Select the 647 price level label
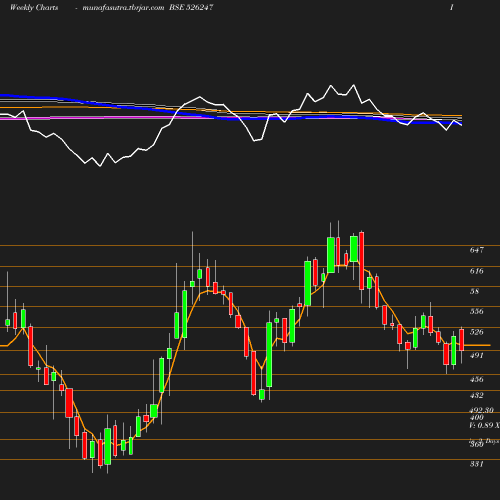 point(476,250)
